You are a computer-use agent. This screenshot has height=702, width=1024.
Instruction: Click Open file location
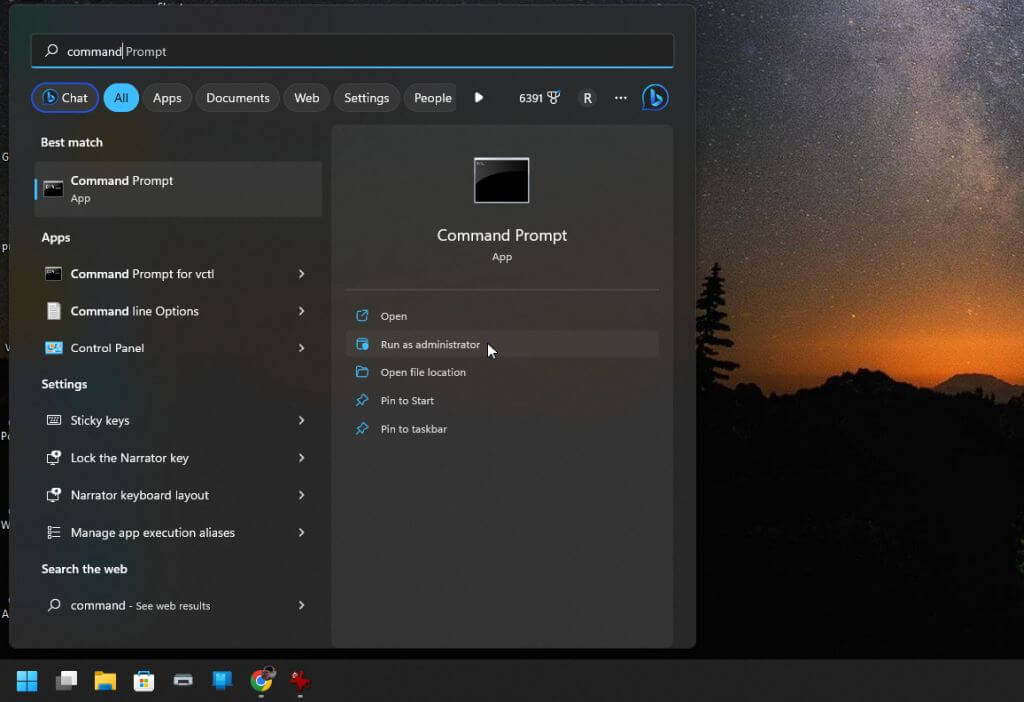tap(423, 373)
